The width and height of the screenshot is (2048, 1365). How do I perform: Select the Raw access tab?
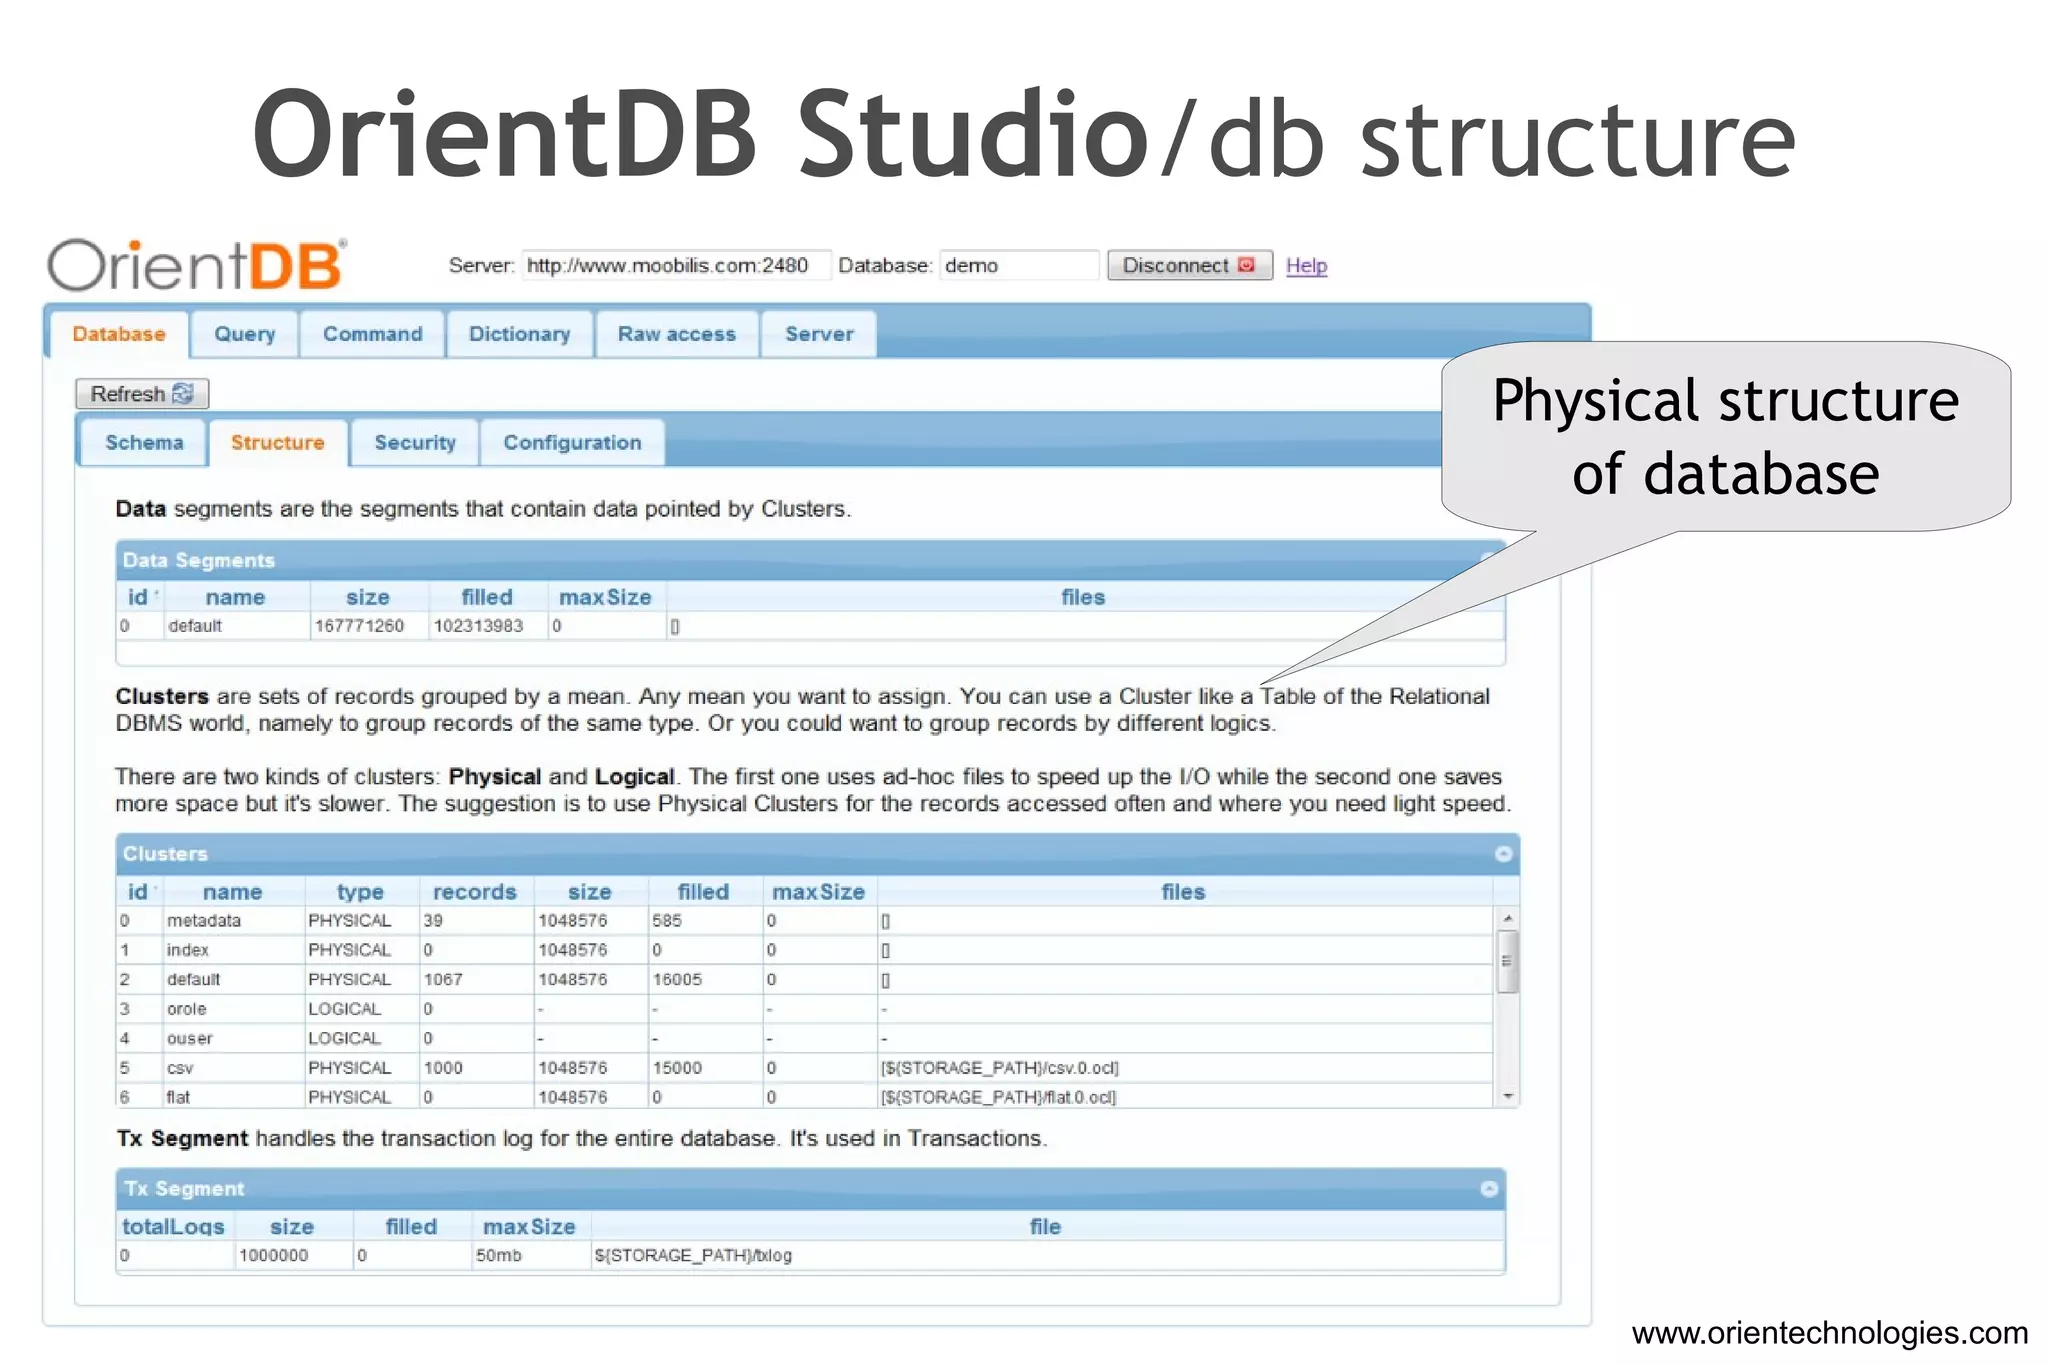click(x=676, y=334)
